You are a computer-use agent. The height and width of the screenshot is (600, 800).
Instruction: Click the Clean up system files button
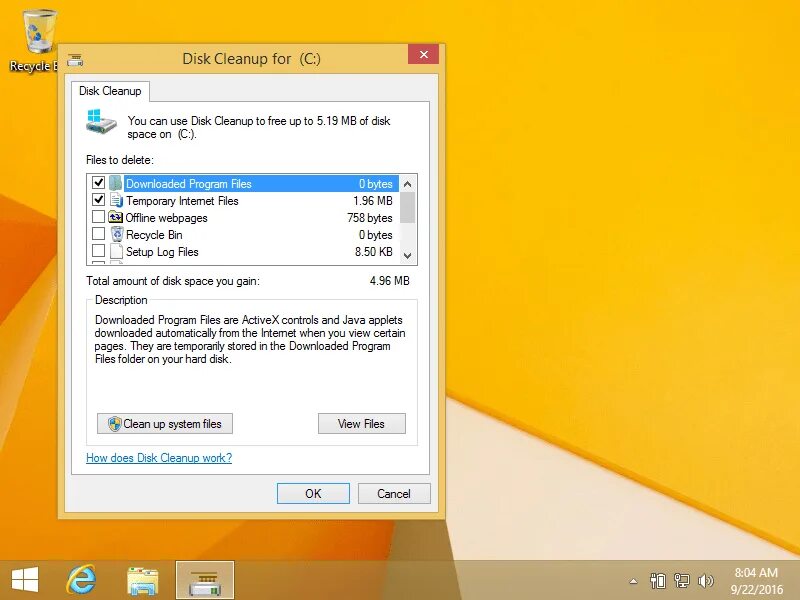tap(164, 423)
